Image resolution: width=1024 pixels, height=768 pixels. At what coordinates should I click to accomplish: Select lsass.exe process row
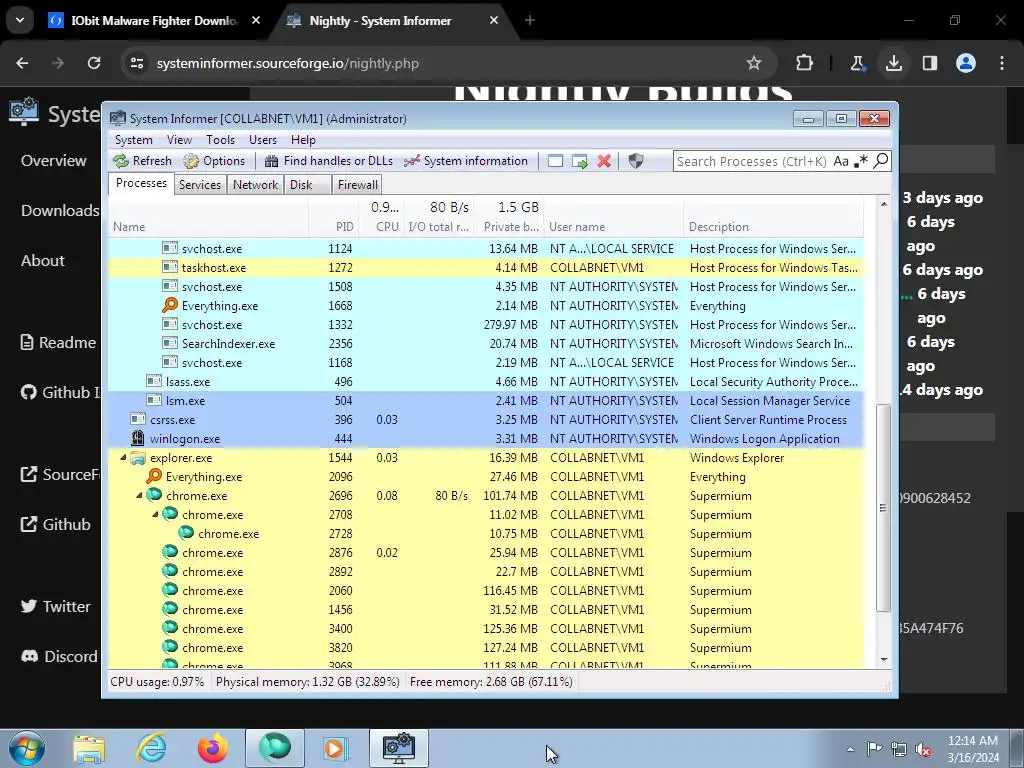point(486,381)
